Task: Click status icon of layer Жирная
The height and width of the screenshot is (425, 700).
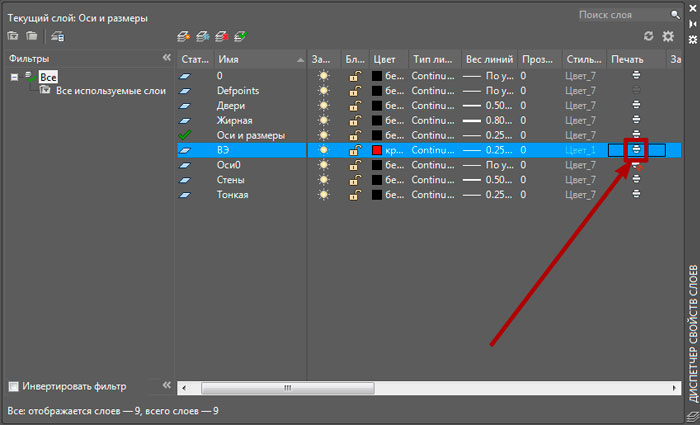Action: click(184, 121)
